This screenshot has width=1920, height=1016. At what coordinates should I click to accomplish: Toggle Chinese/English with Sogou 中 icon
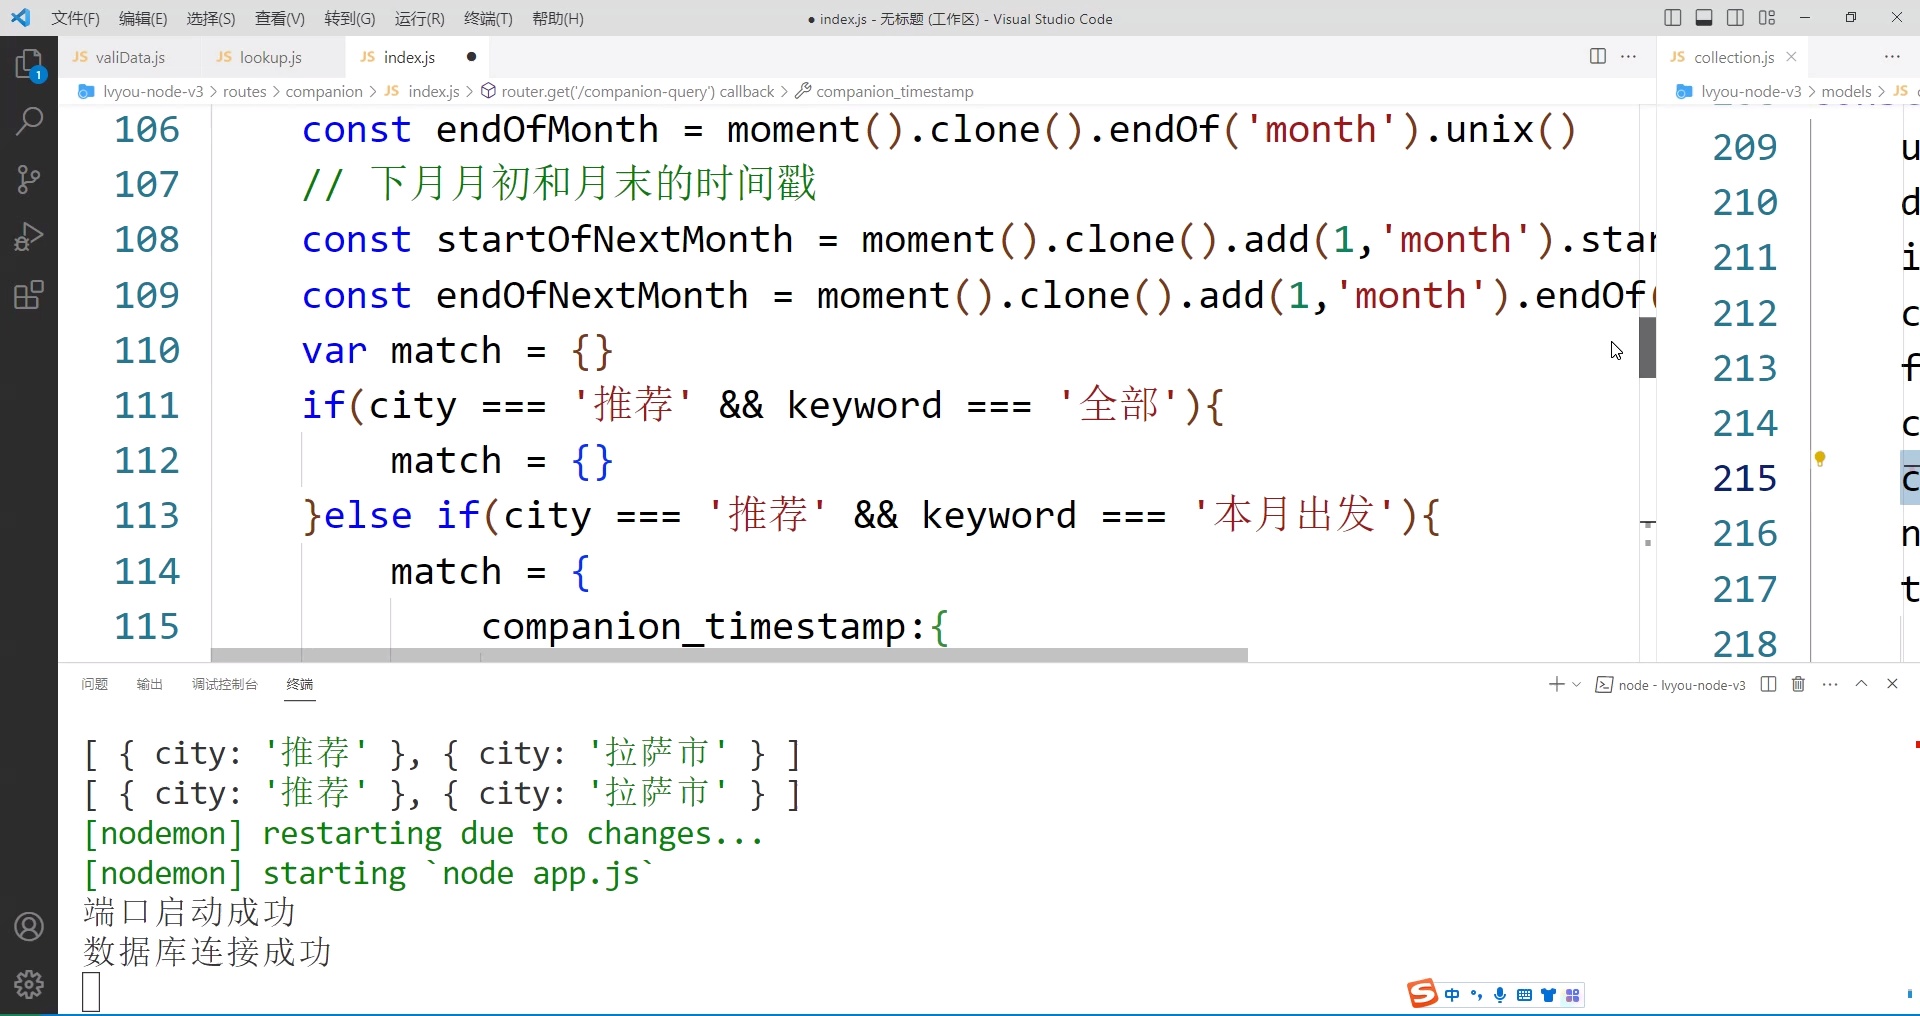click(x=1453, y=994)
